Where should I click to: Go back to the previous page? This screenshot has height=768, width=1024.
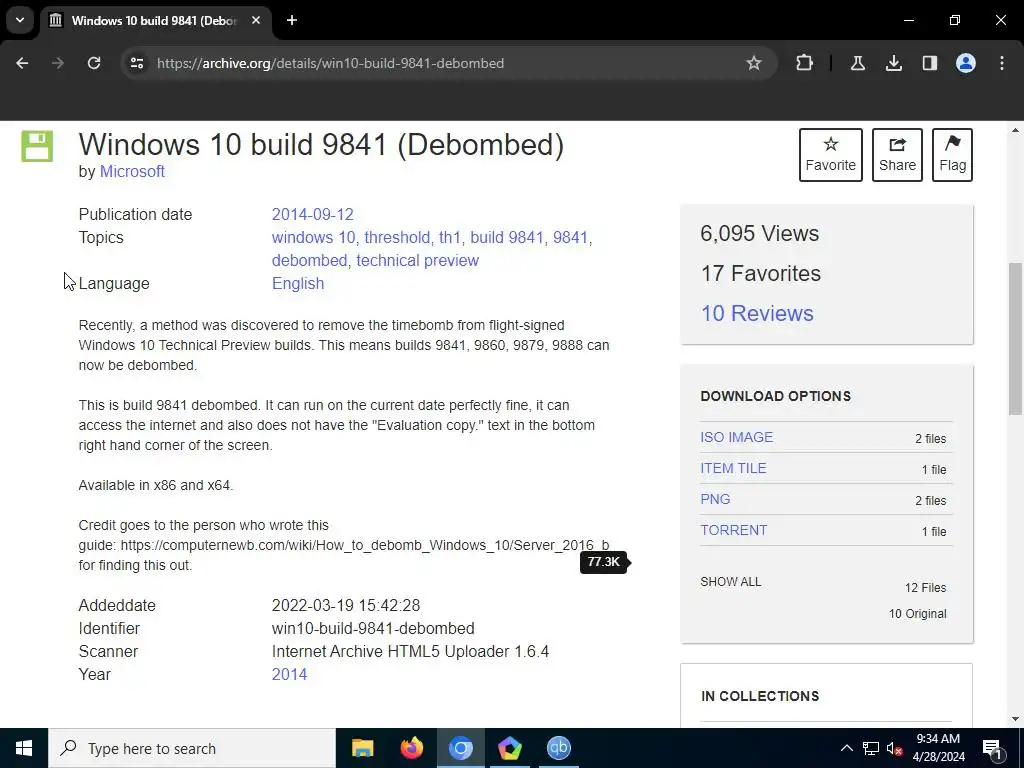click(22, 63)
